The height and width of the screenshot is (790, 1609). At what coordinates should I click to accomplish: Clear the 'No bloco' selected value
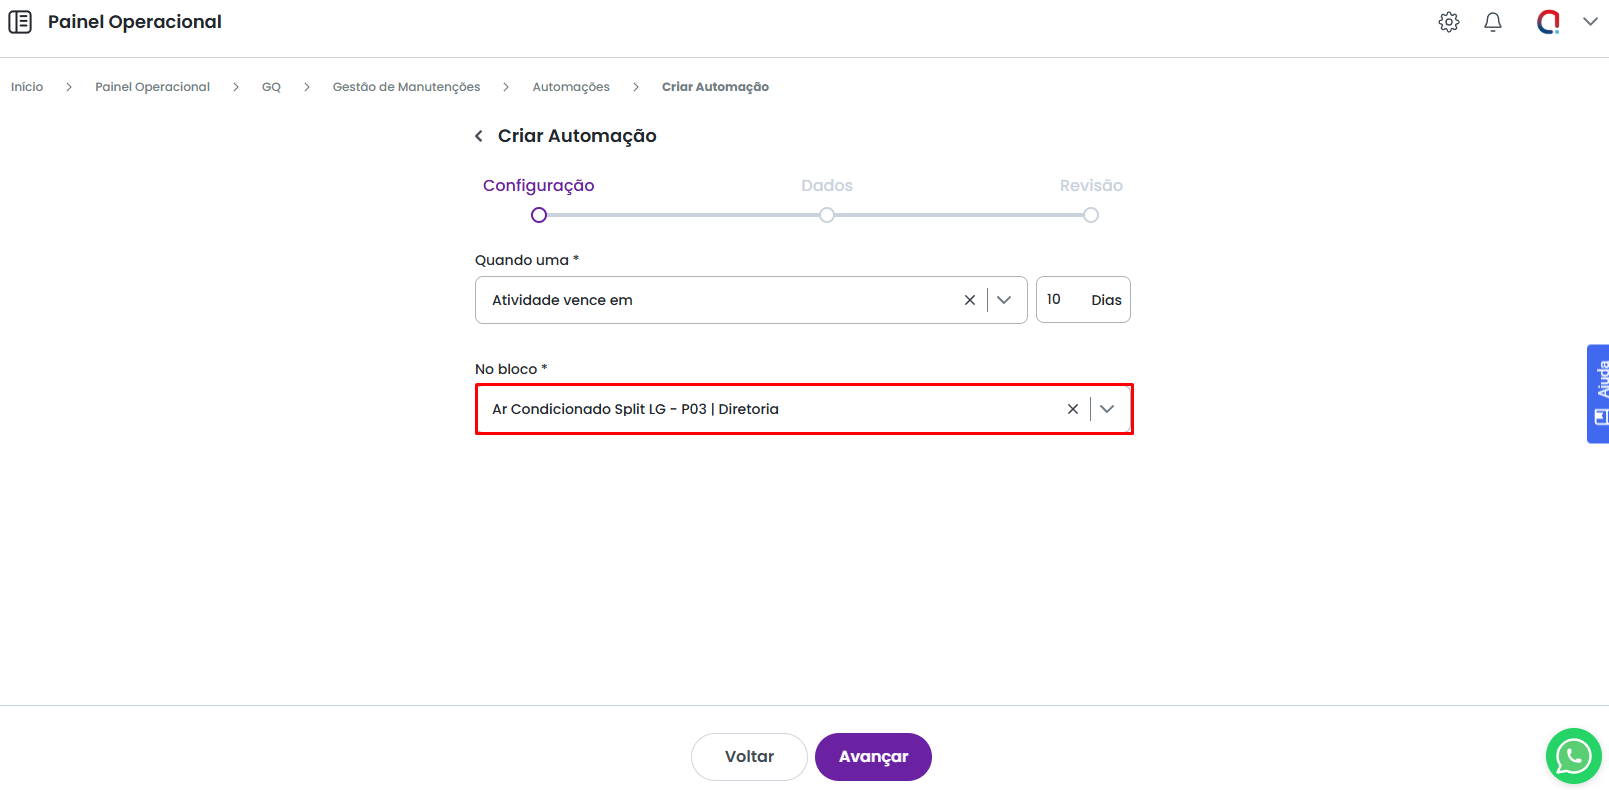click(1072, 409)
